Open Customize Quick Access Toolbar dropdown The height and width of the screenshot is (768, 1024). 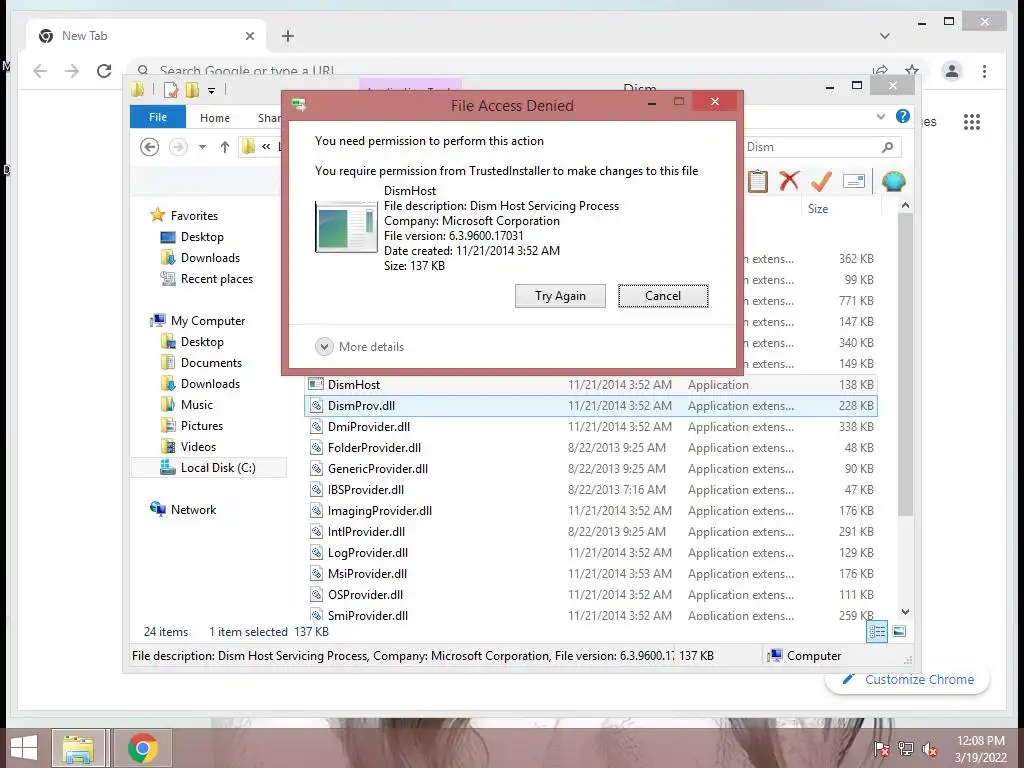pyautogui.click(x=212, y=90)
